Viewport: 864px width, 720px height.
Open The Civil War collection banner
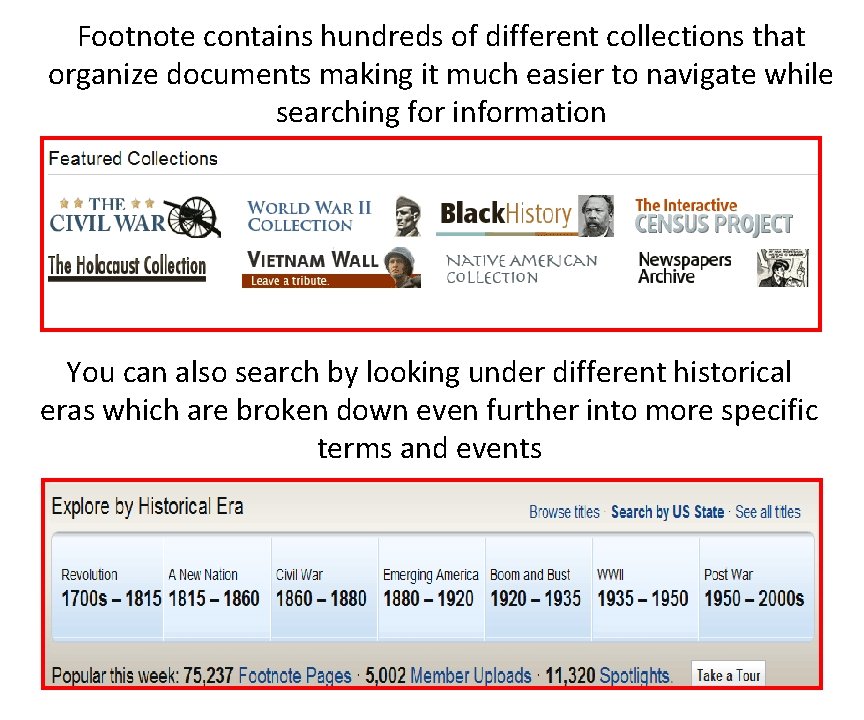(135, 217)
